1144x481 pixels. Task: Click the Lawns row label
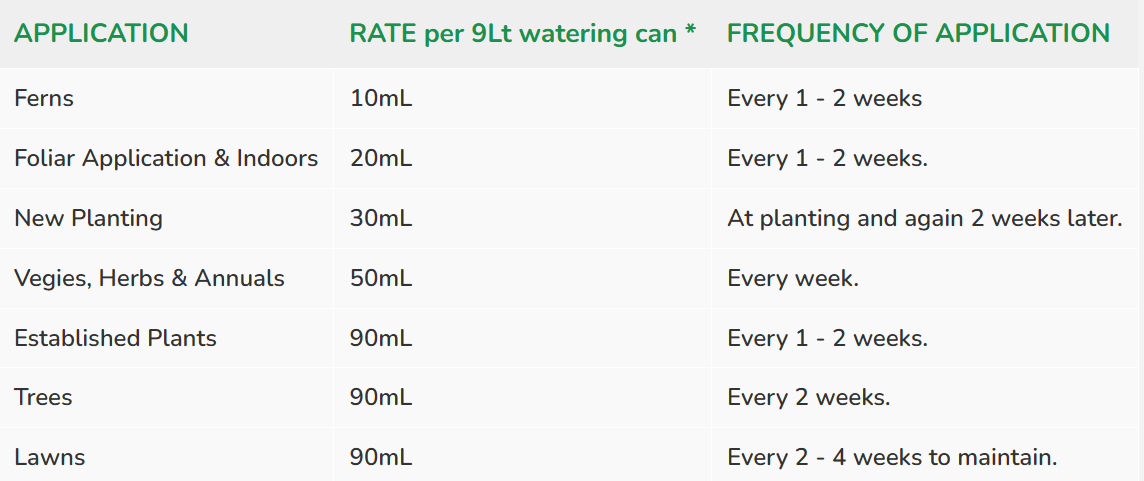point(50,458)
